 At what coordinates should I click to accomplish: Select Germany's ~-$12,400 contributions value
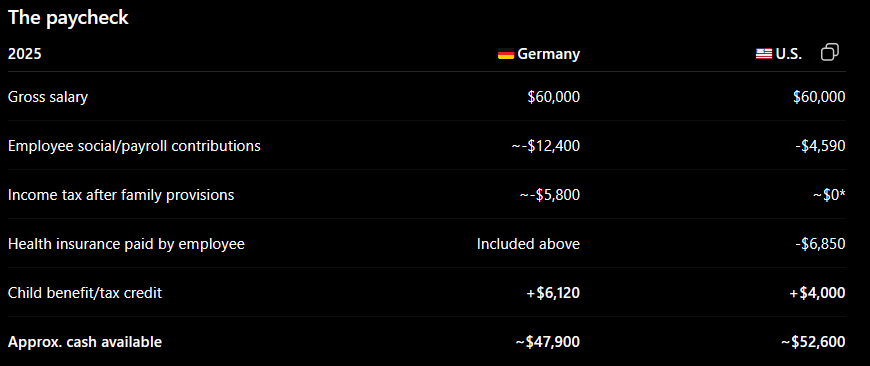click(545, 146)
